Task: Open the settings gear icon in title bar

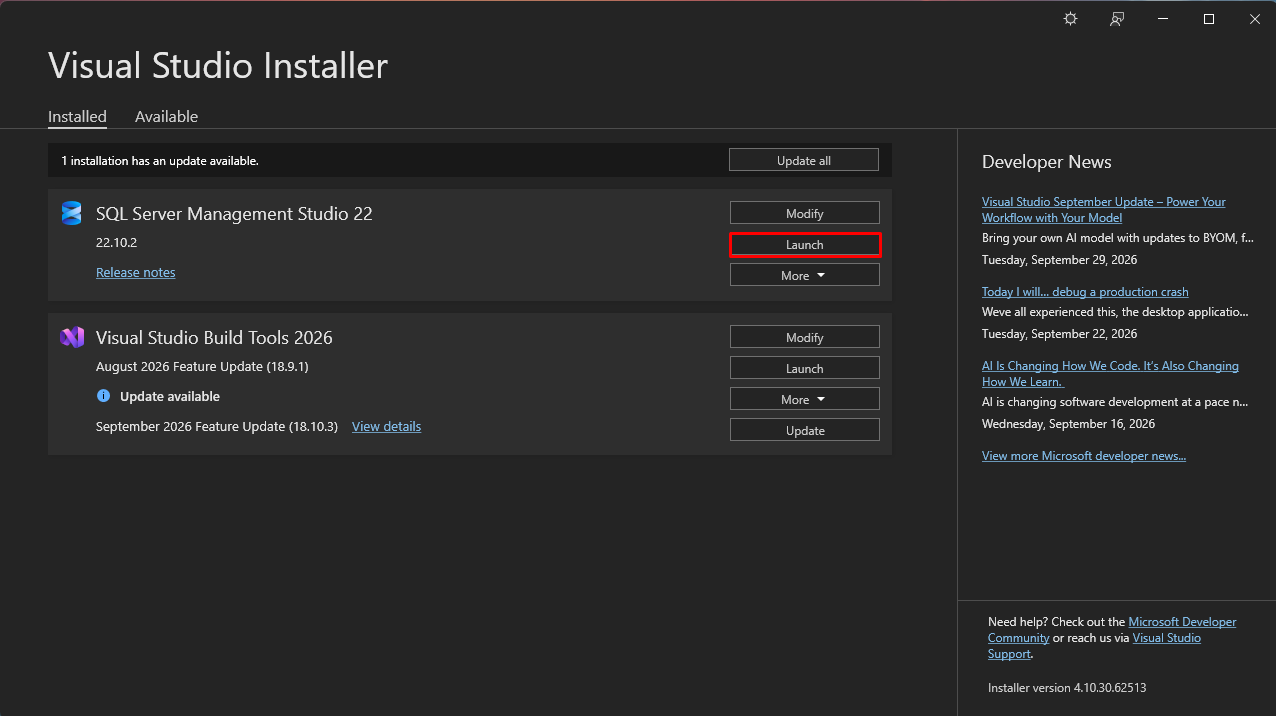Action: [1070, 19]
